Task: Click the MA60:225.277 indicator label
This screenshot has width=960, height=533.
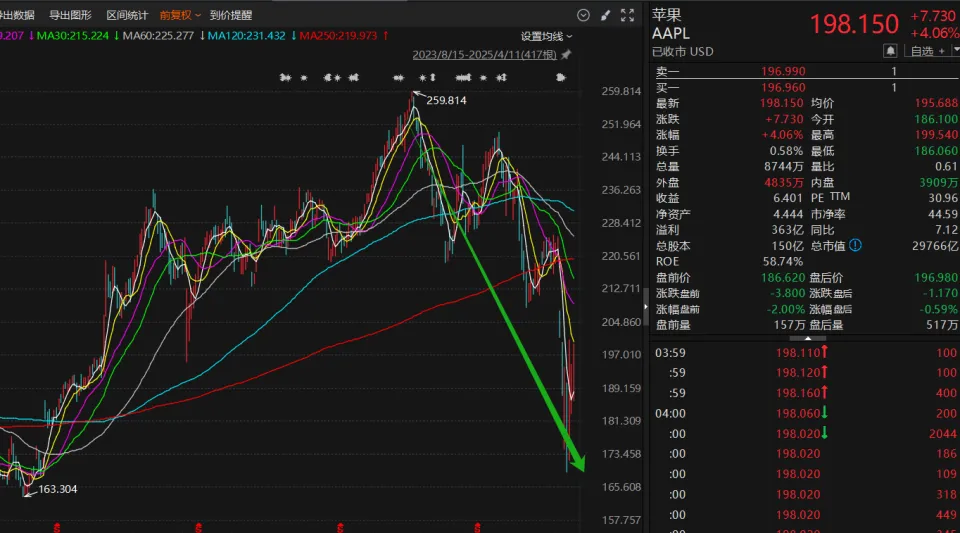Action: coord(158,35)
